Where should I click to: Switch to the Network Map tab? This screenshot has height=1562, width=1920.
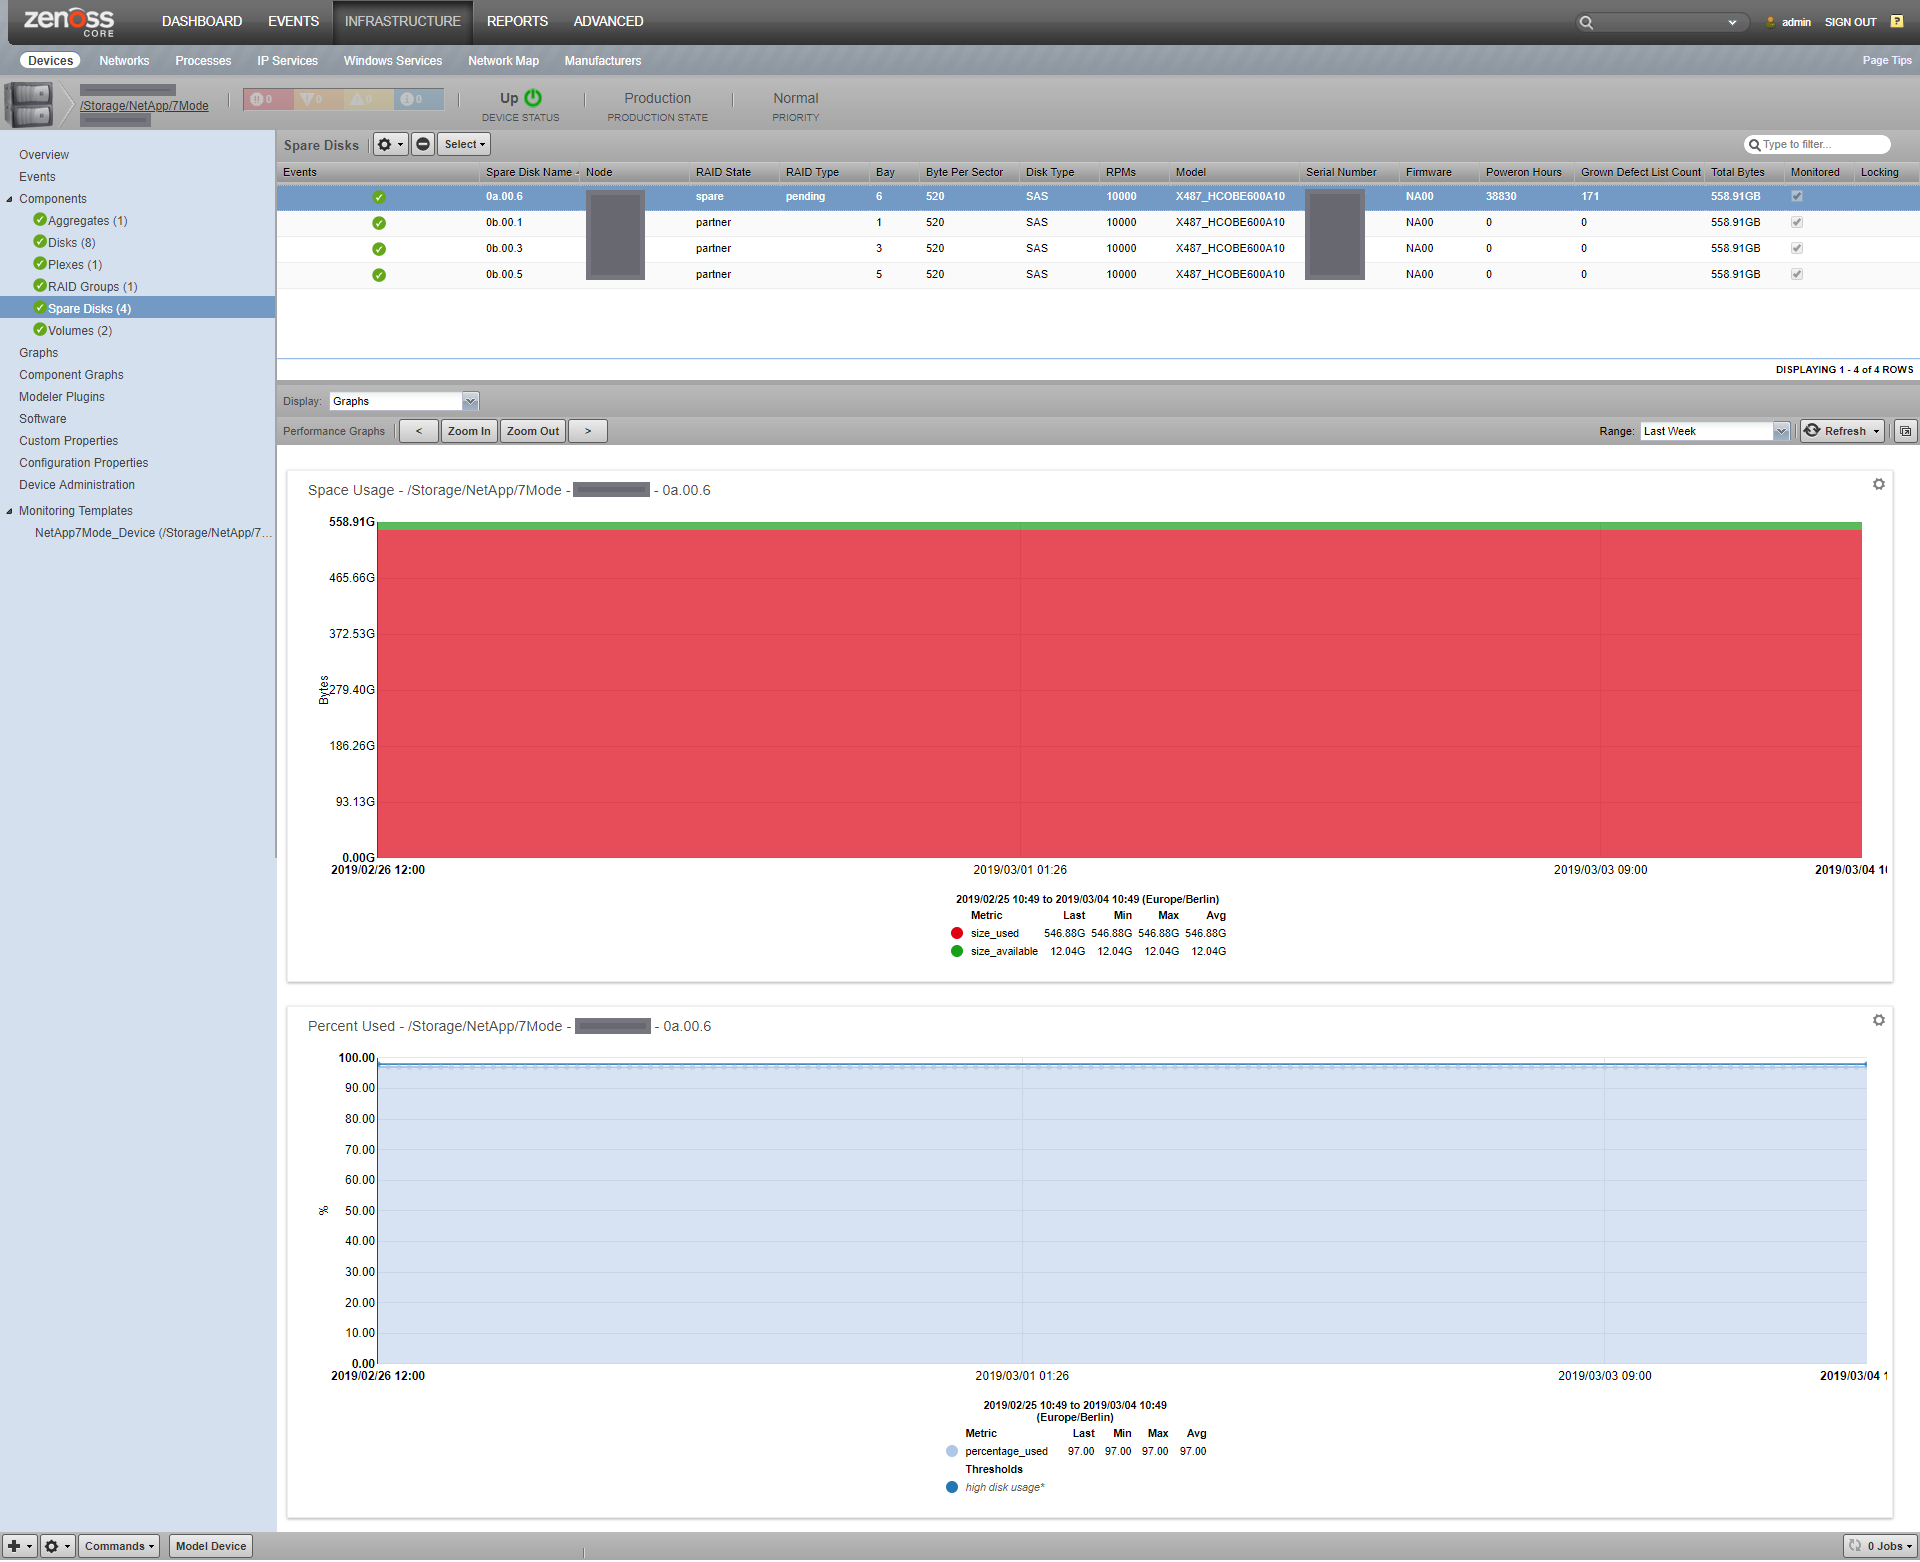[503, 62]
